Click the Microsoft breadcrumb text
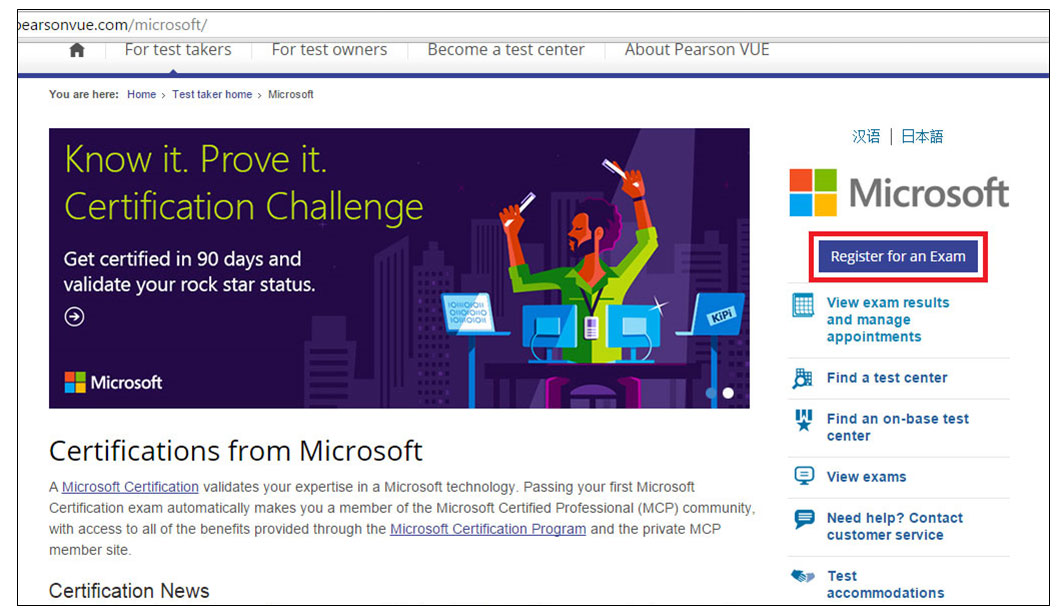The height and width of the screenshot is (616, 1064). pyautogui.click(x=290, y=94)
